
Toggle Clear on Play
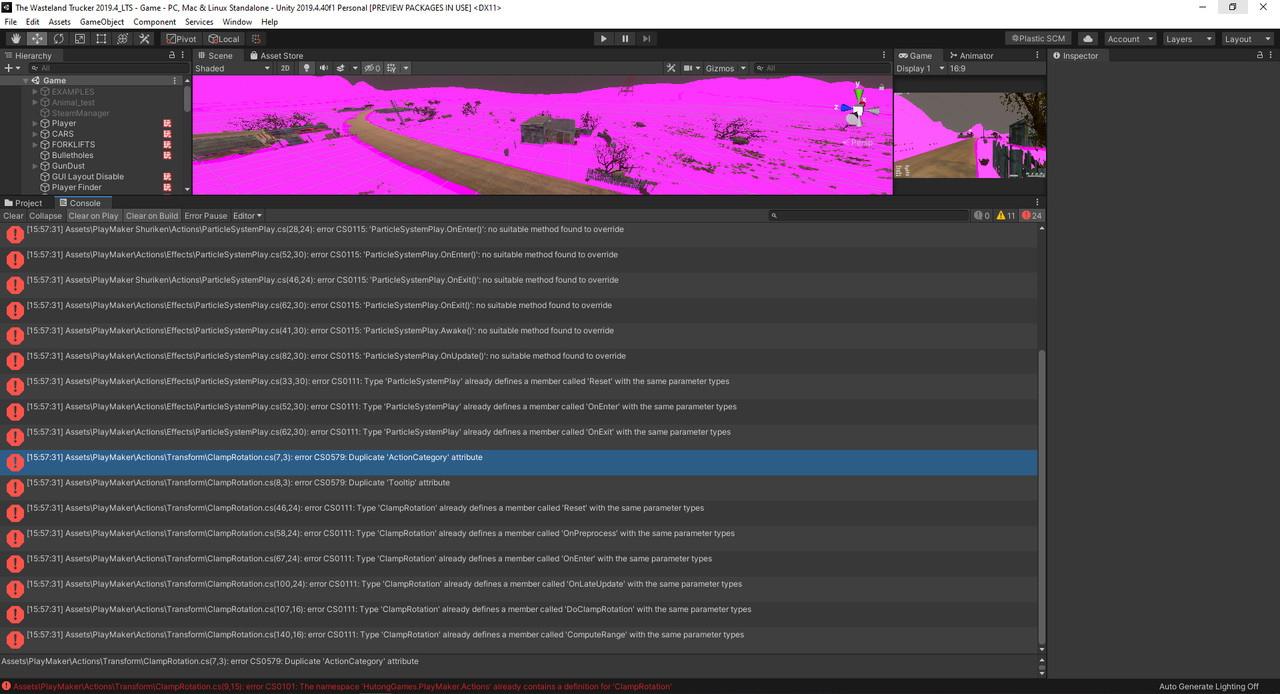pos(93,216)
